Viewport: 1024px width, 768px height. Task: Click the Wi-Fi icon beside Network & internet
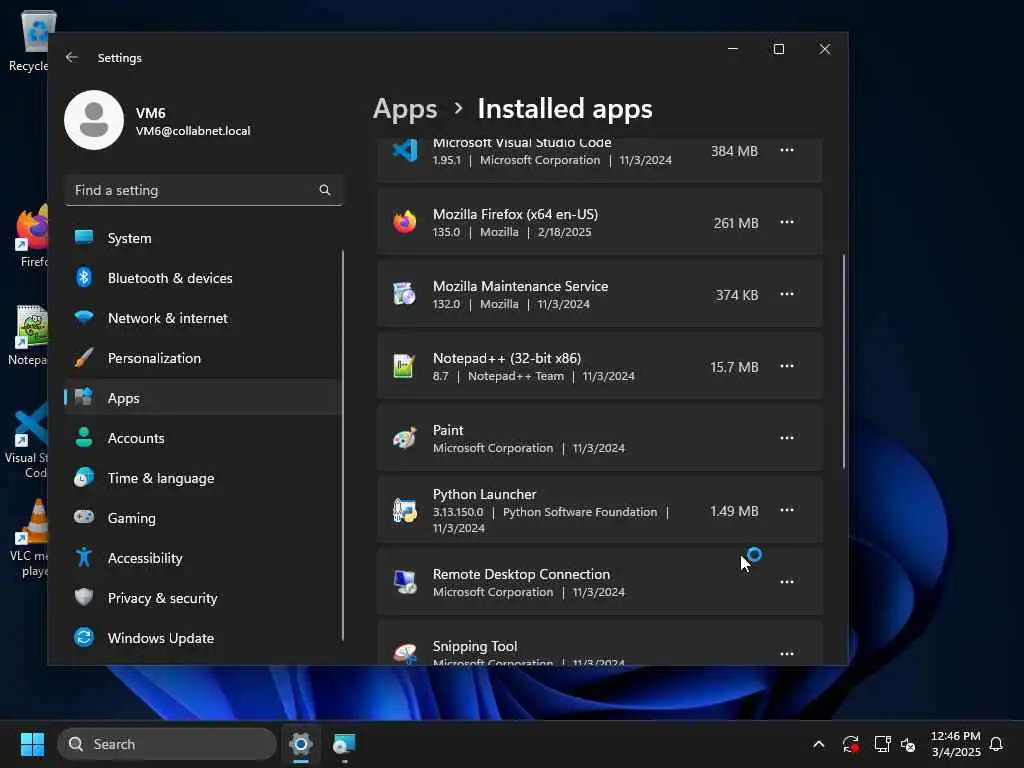pyautogui.click(x=84, y=317)
